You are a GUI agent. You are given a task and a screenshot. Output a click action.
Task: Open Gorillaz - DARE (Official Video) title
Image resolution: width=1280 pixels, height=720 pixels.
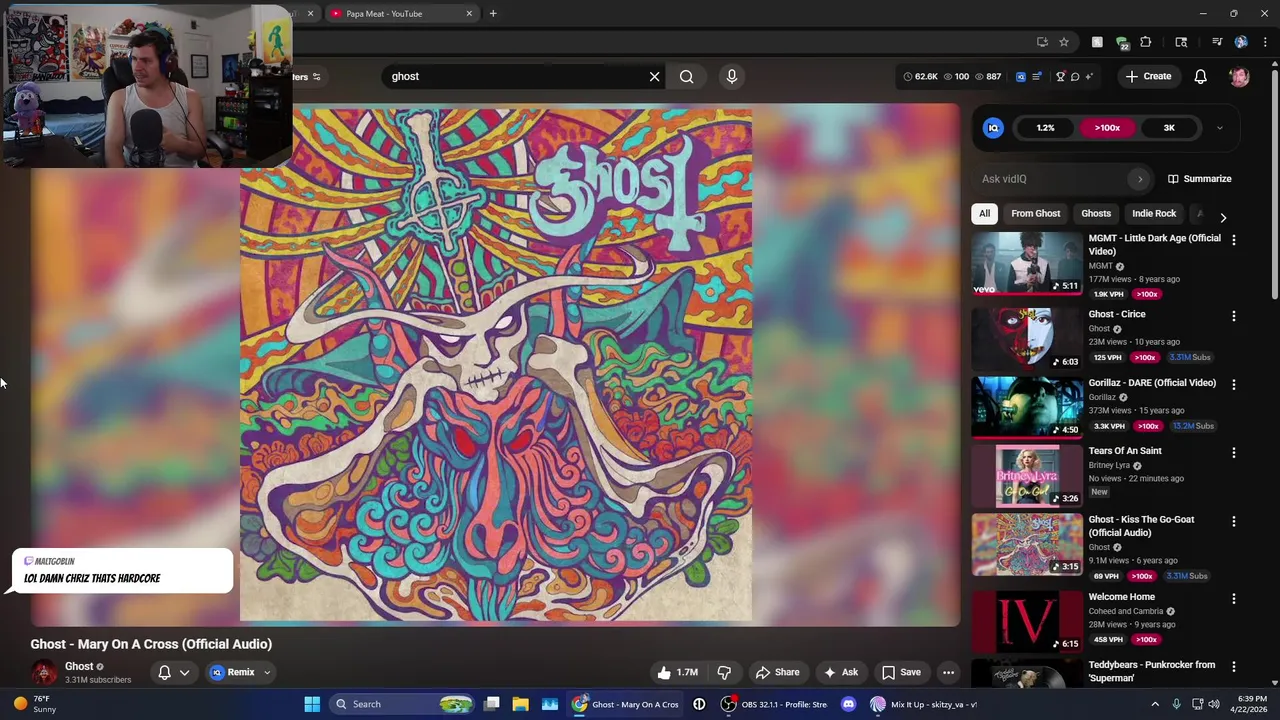click(x=1152, y=383)
